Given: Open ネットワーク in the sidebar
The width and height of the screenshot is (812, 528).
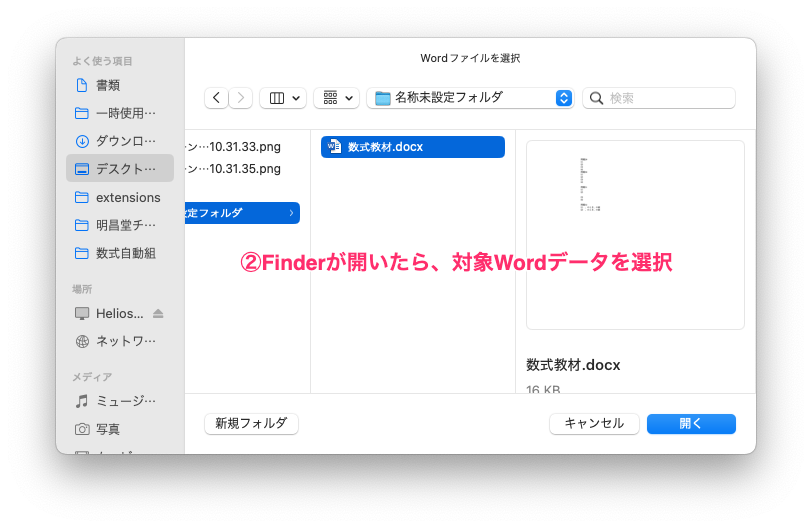Looking at the screenshot, I should click(x=125, y=341).
